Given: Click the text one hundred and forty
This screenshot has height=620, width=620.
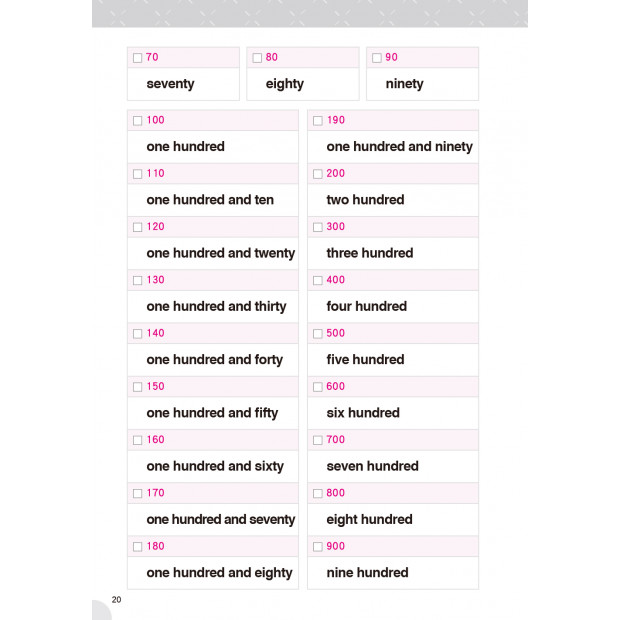Looking at the screenshot, I should coord(215,360).
